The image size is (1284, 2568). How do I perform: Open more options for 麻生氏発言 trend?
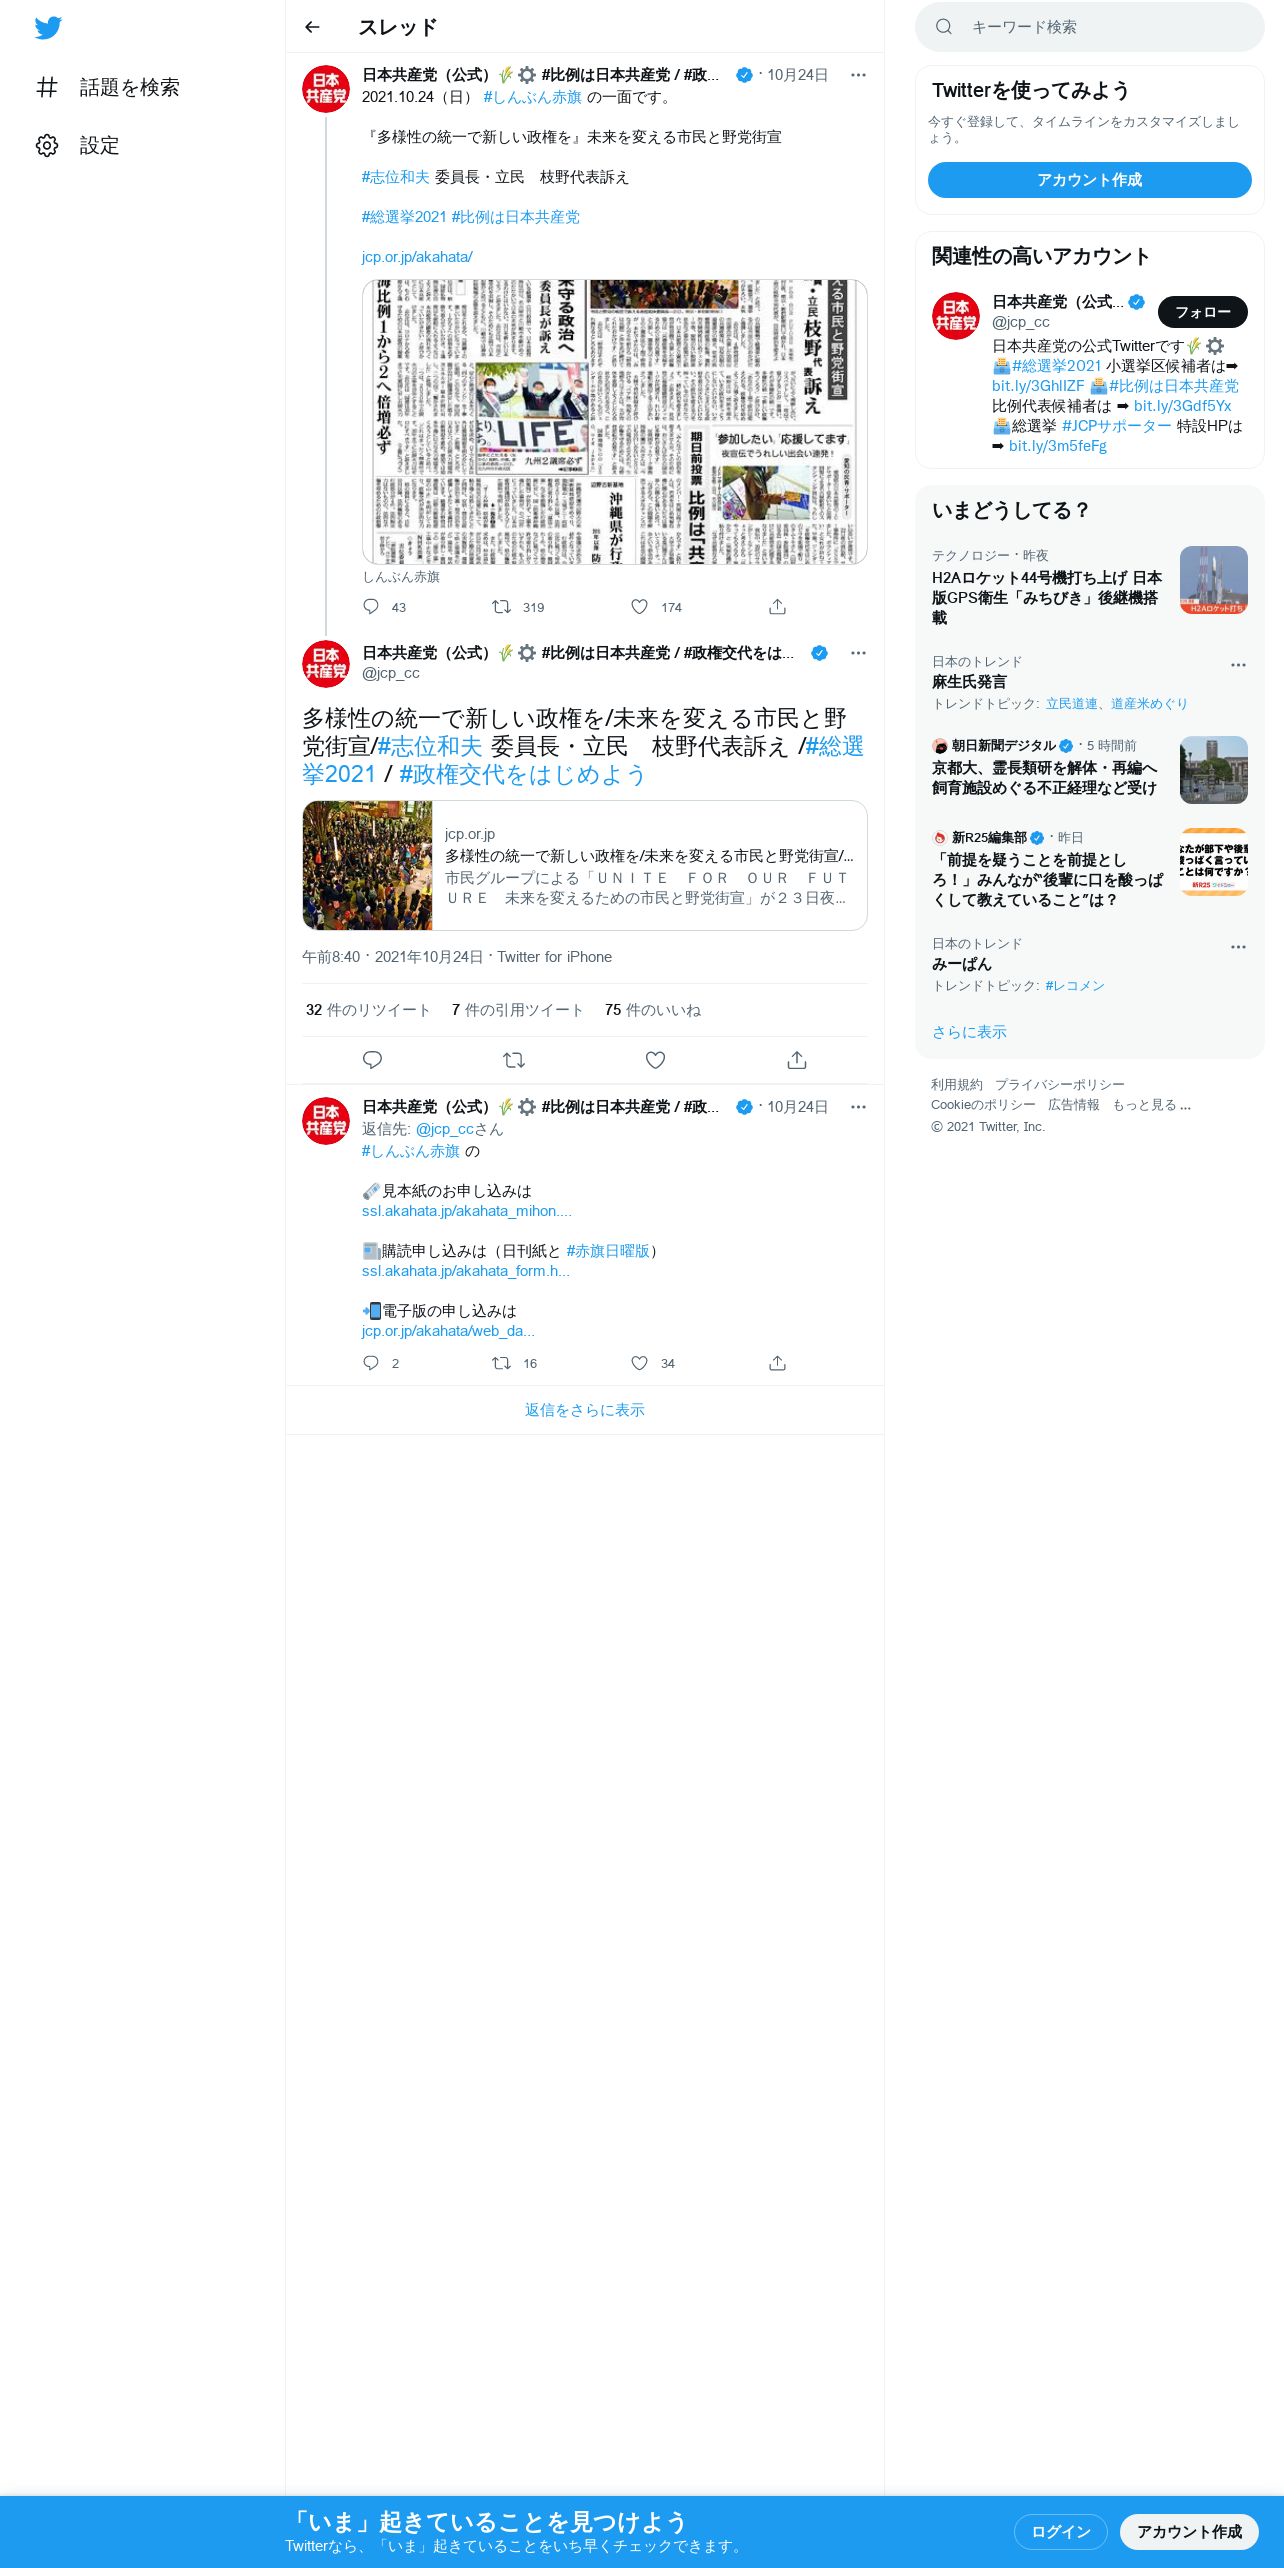(1238, 665)
